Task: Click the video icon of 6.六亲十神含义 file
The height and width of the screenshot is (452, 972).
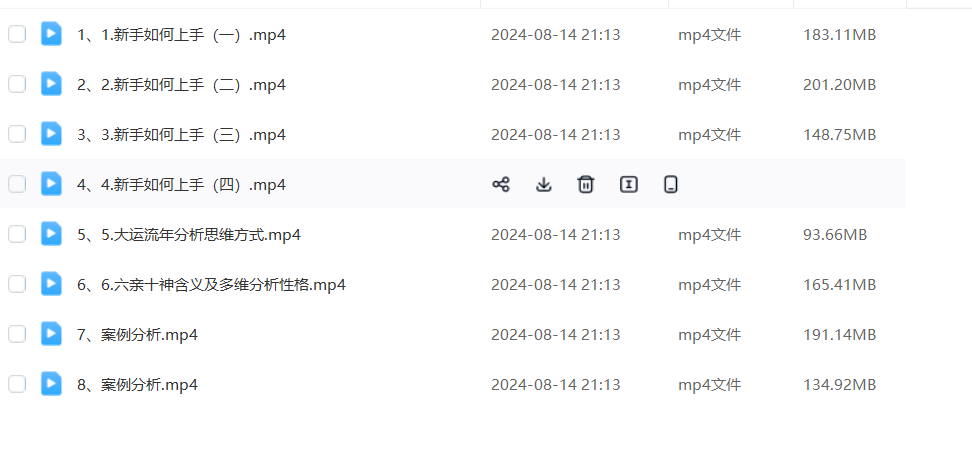Action: pos(51,284)
